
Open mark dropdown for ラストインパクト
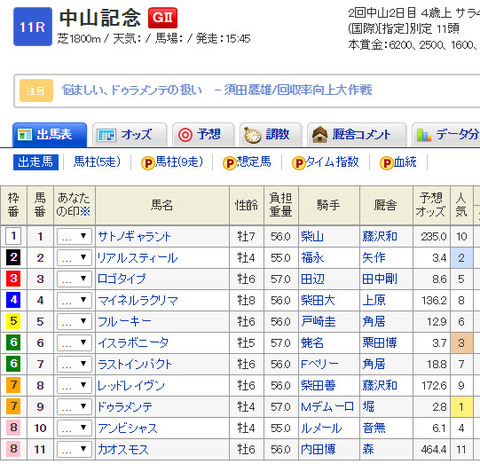[x=74, y=364]
